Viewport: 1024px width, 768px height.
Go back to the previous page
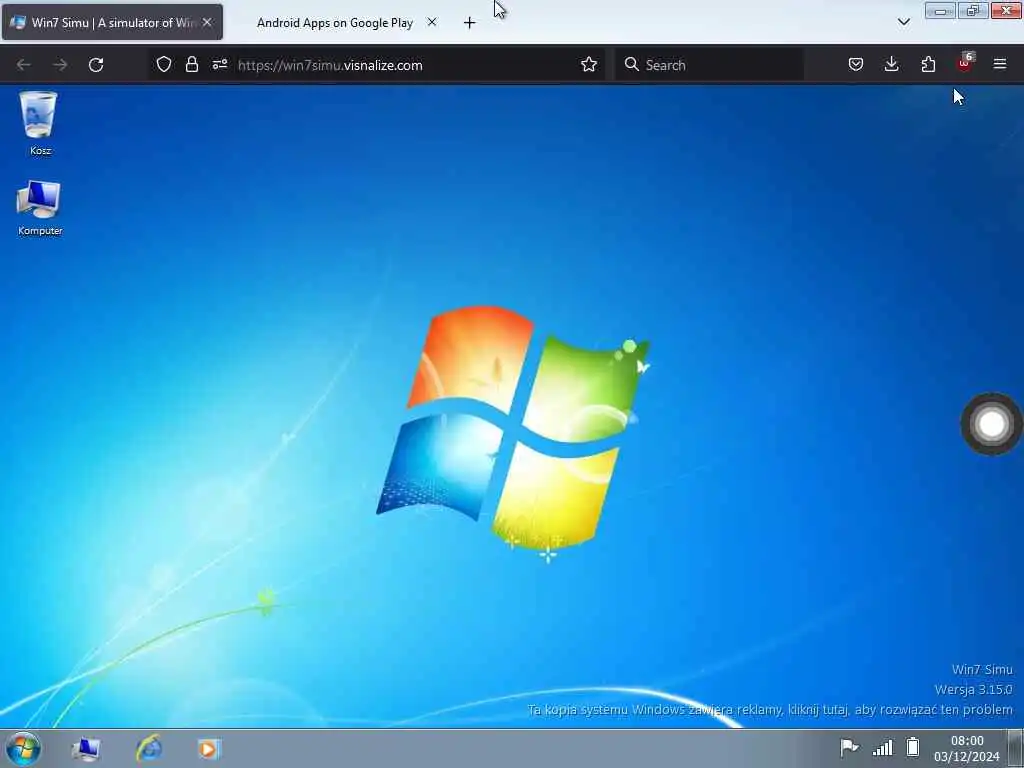tap(24, 65)
